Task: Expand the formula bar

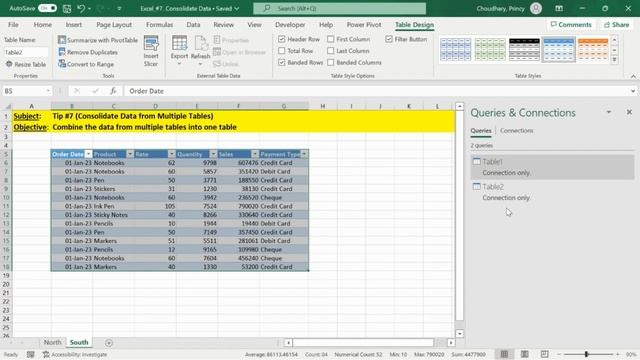Action: pos(633,91)
